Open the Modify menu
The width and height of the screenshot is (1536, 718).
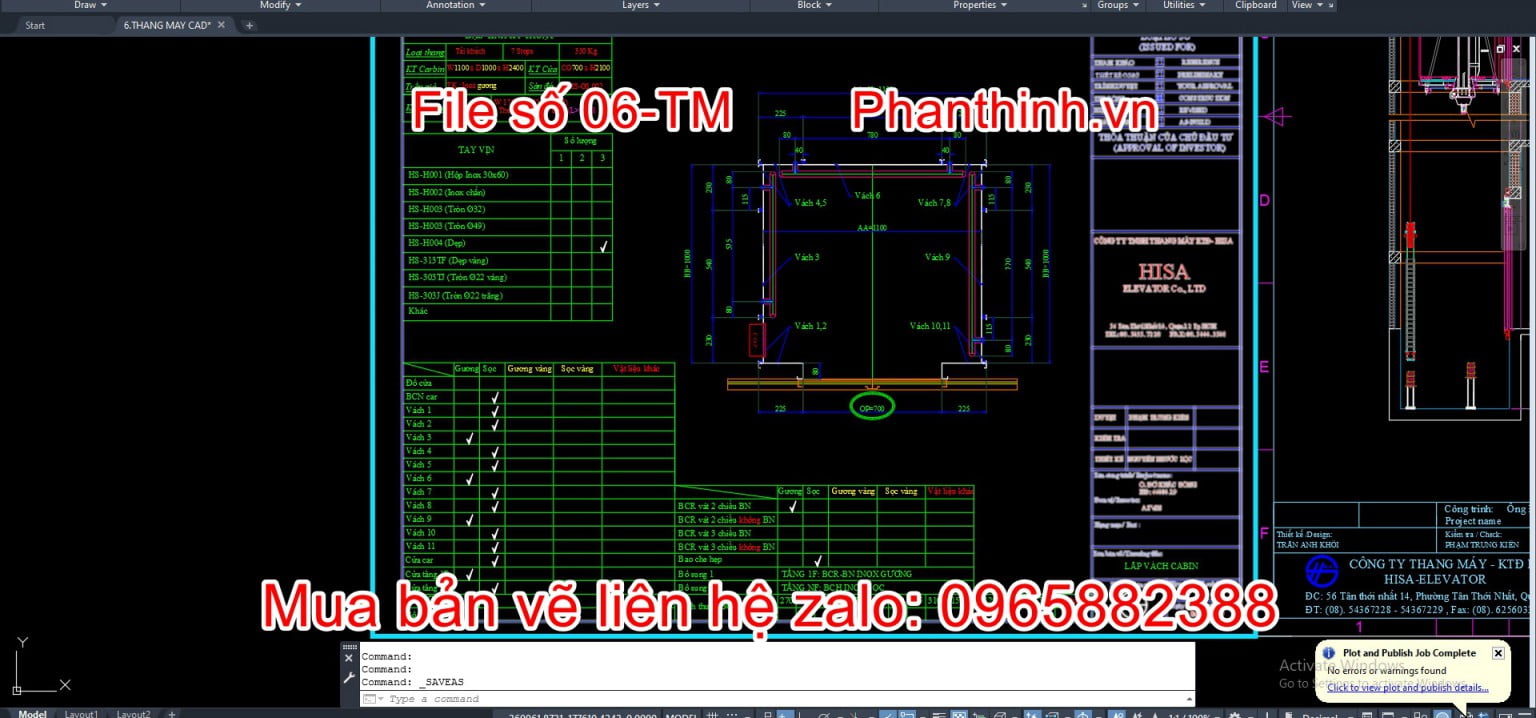(x=278, y=5)
